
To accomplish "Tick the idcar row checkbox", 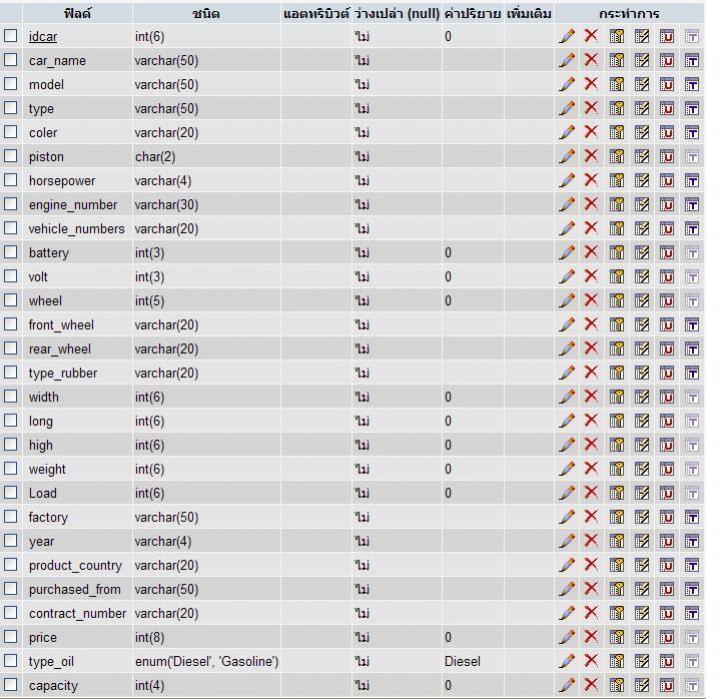I will tap(11, 36).
